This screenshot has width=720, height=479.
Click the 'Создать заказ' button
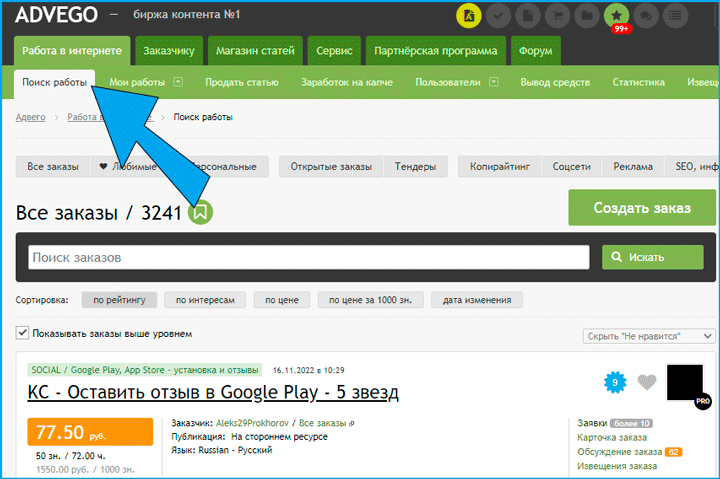642,208
